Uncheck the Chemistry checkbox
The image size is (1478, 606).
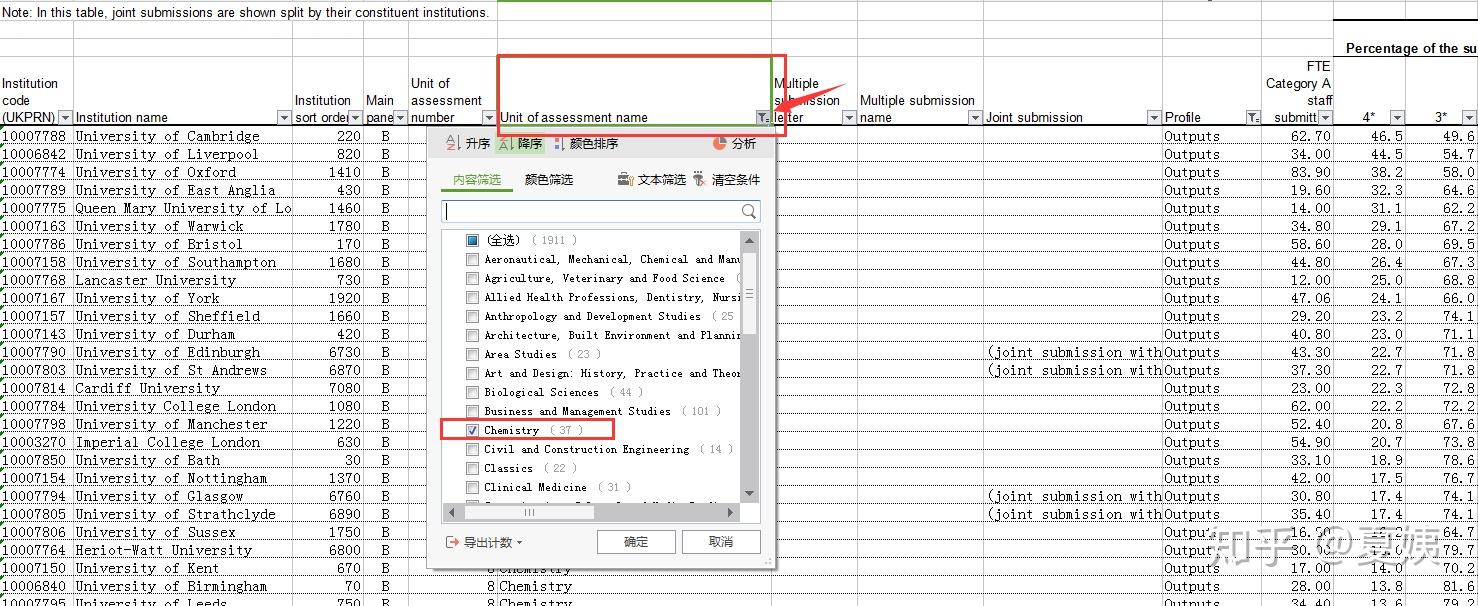[x=472, y=431]
